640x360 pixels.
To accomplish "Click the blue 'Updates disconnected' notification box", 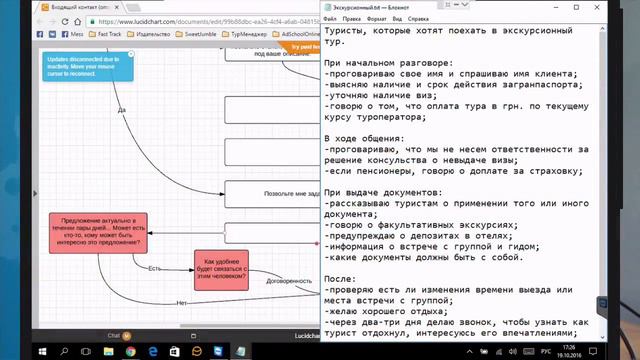I will point(88,67).
